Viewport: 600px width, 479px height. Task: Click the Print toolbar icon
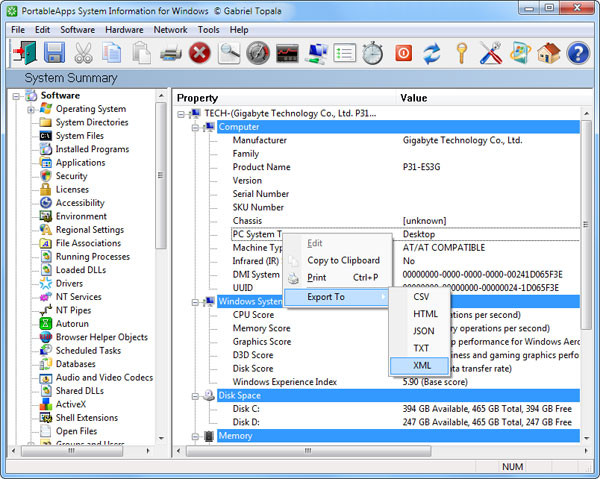click(171, 52)
